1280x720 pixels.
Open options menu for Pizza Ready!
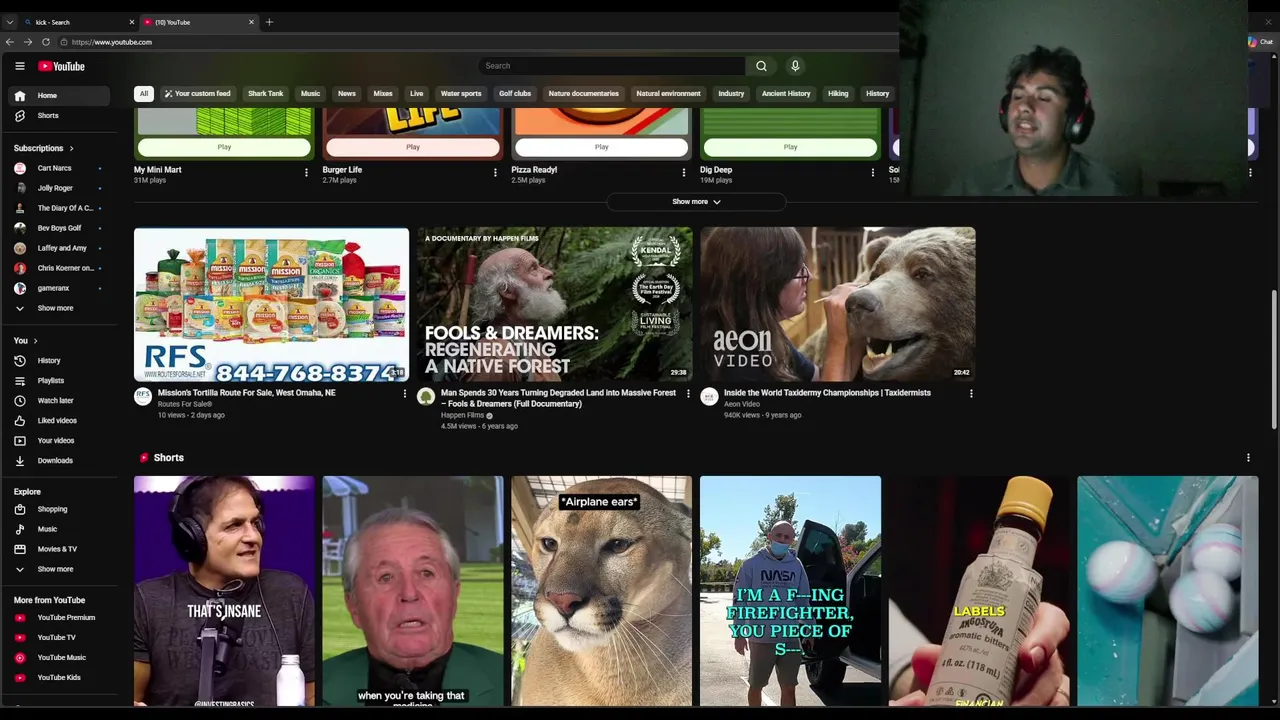pos(684,172)
